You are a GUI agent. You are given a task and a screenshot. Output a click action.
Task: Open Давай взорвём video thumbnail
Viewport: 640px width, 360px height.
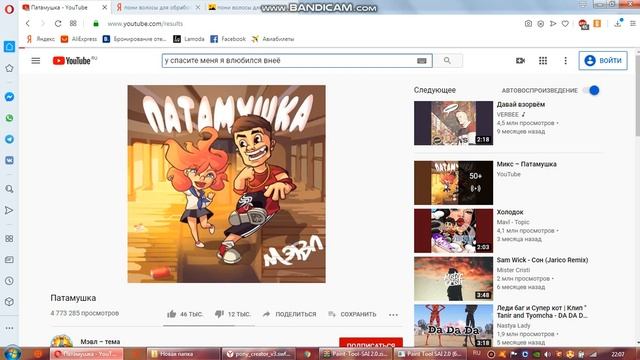tap(453, 123)
